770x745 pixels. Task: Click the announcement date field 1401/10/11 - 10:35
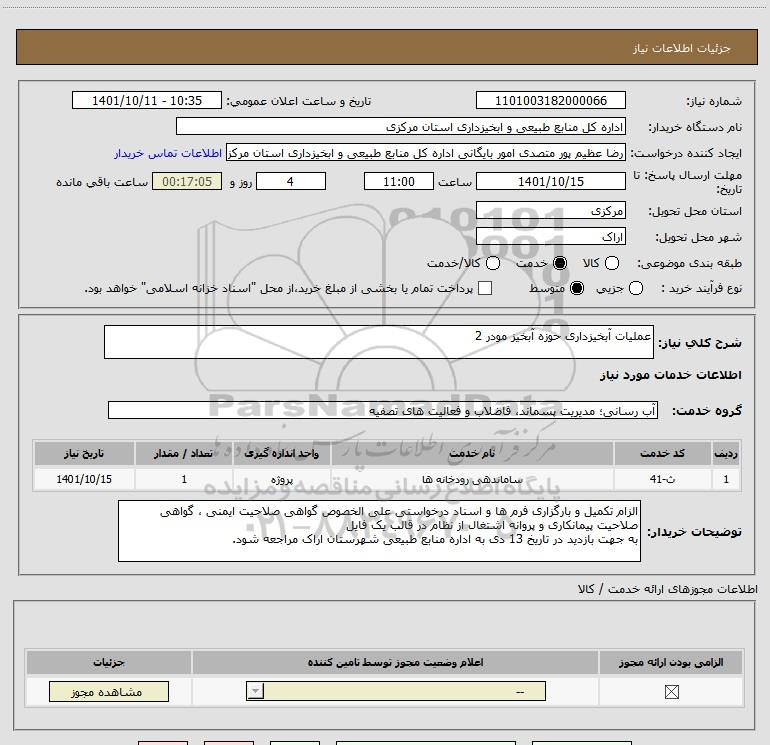click(x=147, y=100)
